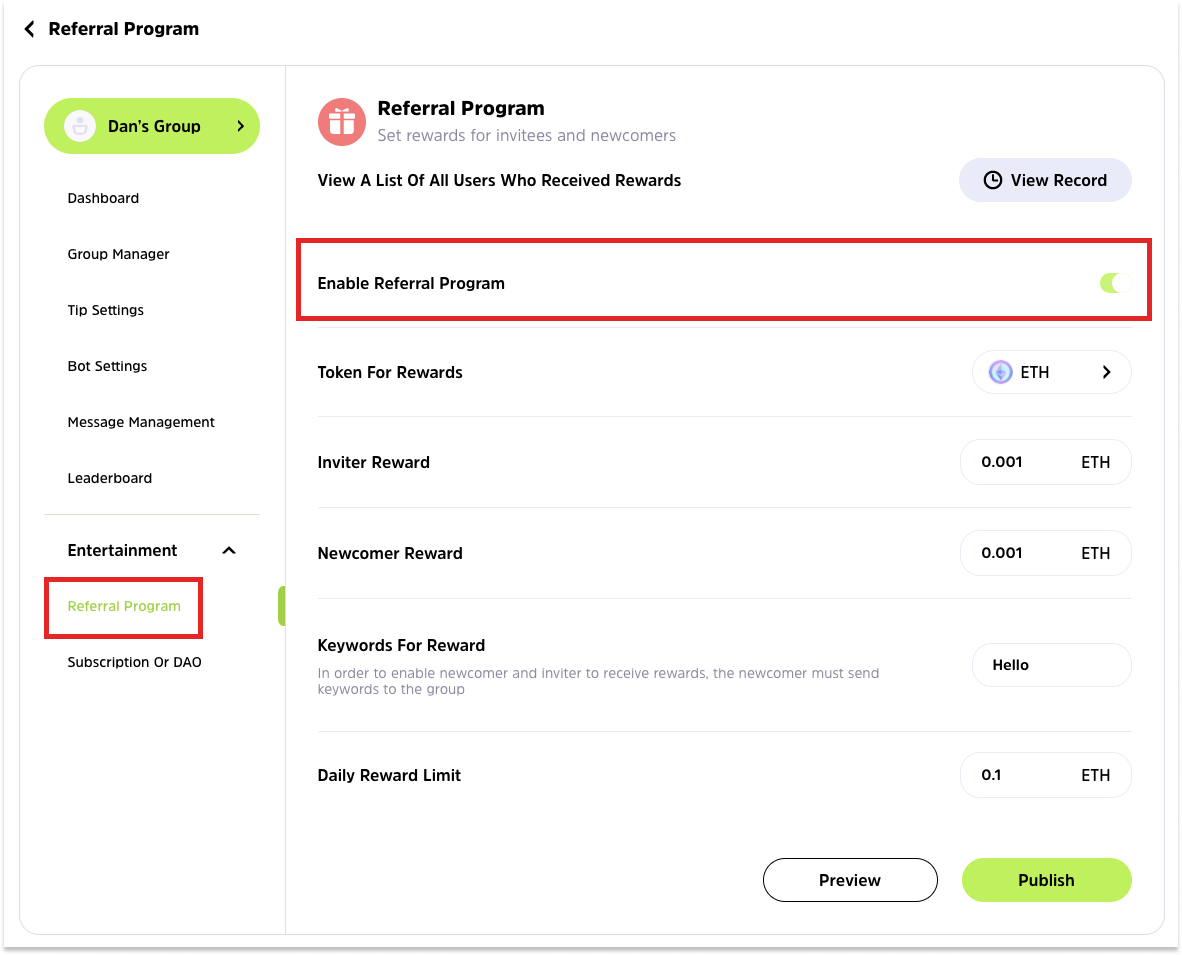
Task: Click the back arrow beside Referral Program
Action: click(29, 29)
